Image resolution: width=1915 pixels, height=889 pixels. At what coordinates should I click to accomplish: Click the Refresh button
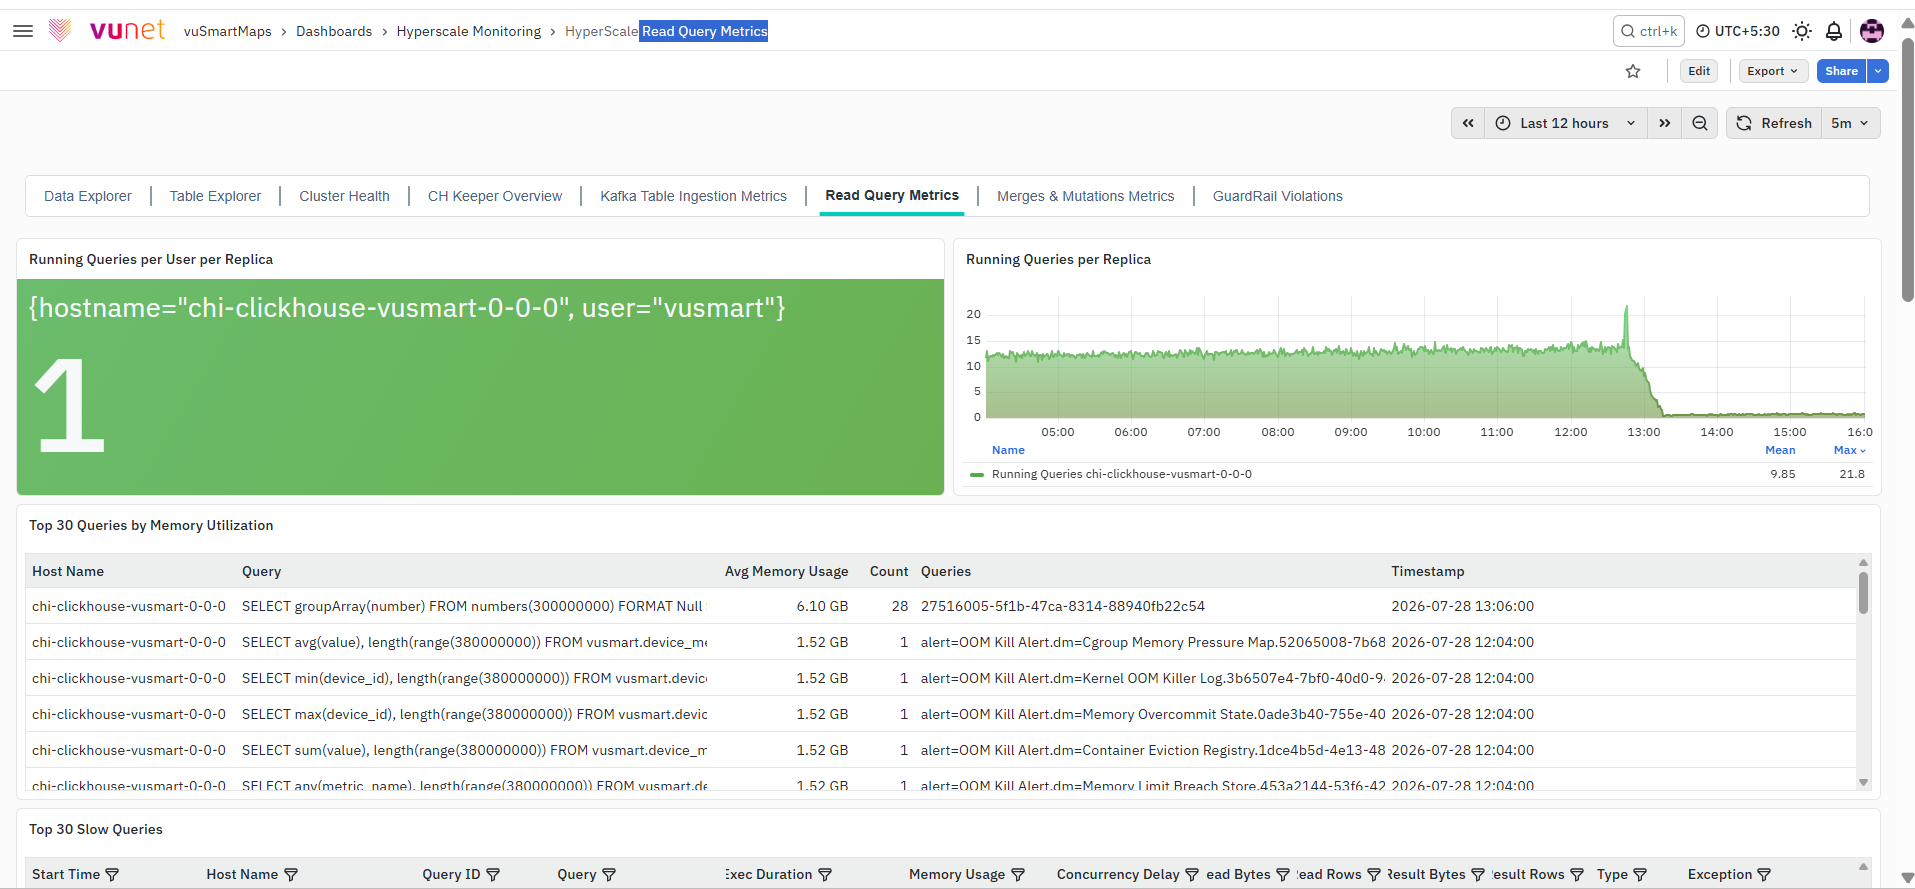(x=1774, y=123)
